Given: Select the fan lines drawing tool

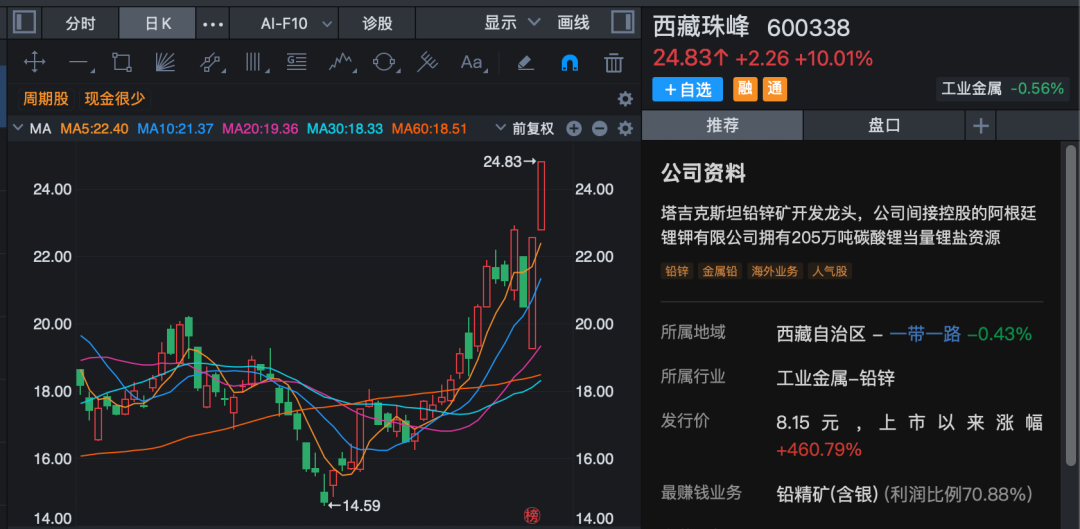Looking at the screenshot, I should point(165,63).
